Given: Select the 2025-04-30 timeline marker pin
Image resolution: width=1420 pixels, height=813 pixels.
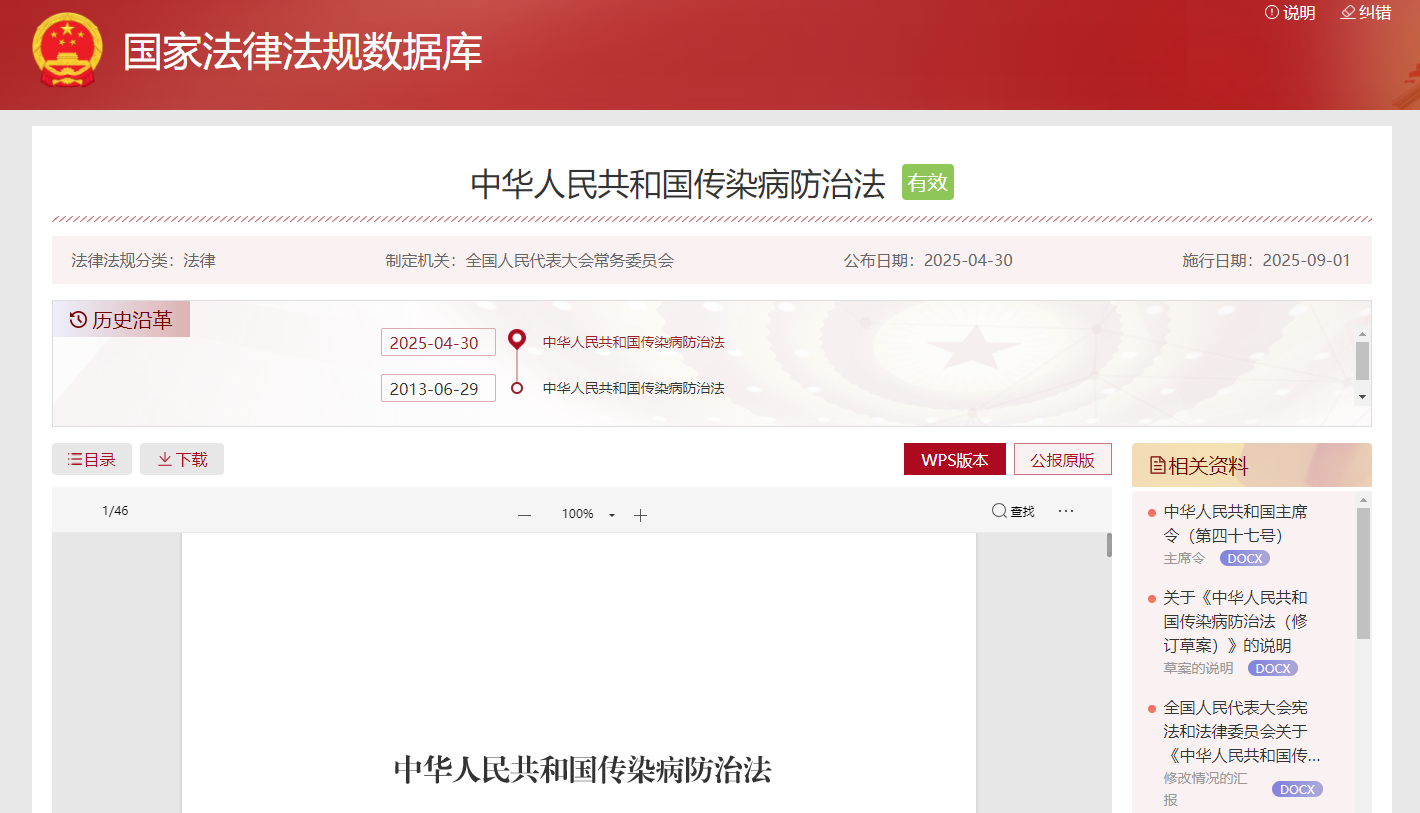Looking at the screenshot, I should [x=517, y=340].
